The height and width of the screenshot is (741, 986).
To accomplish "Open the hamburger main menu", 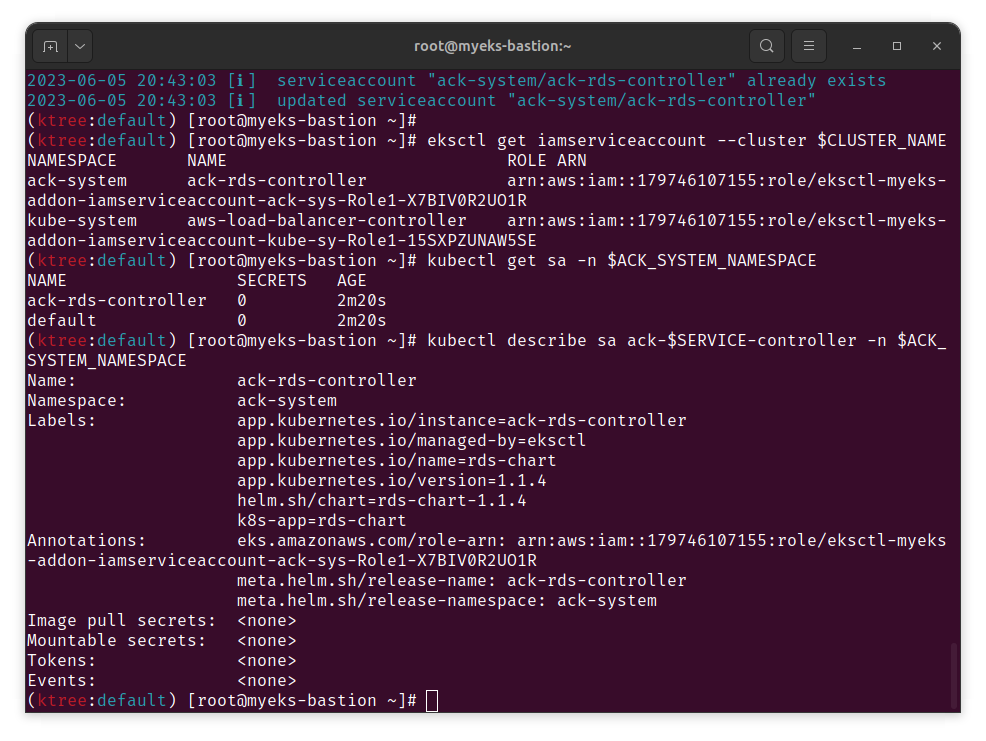I will tap(809, 46).
